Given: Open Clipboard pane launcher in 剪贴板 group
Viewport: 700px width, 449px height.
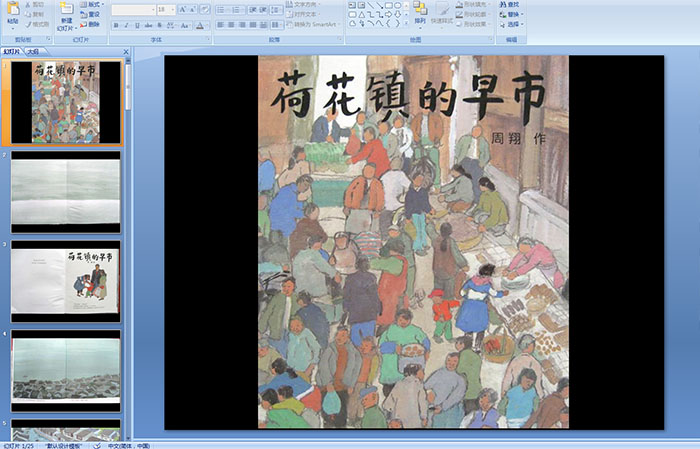Looking at the screenshot, I should [x=49, y=39].
